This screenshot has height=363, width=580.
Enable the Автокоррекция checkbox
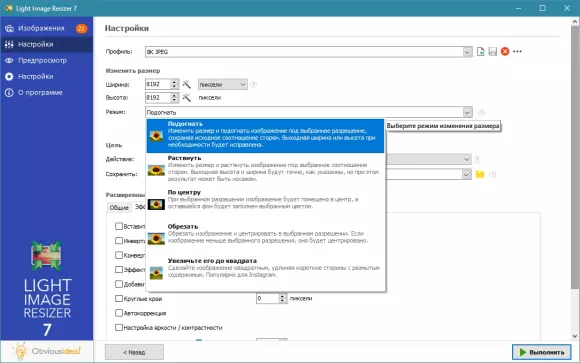point(119,313)
